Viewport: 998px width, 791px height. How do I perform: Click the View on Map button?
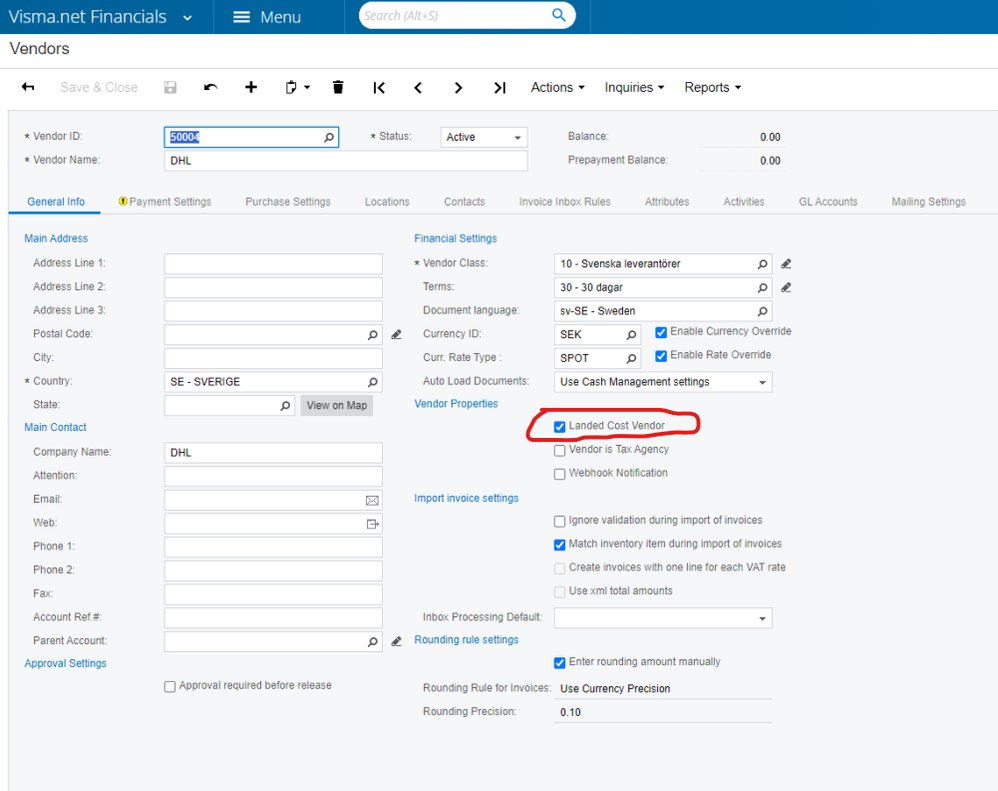(x=337, y=405)
